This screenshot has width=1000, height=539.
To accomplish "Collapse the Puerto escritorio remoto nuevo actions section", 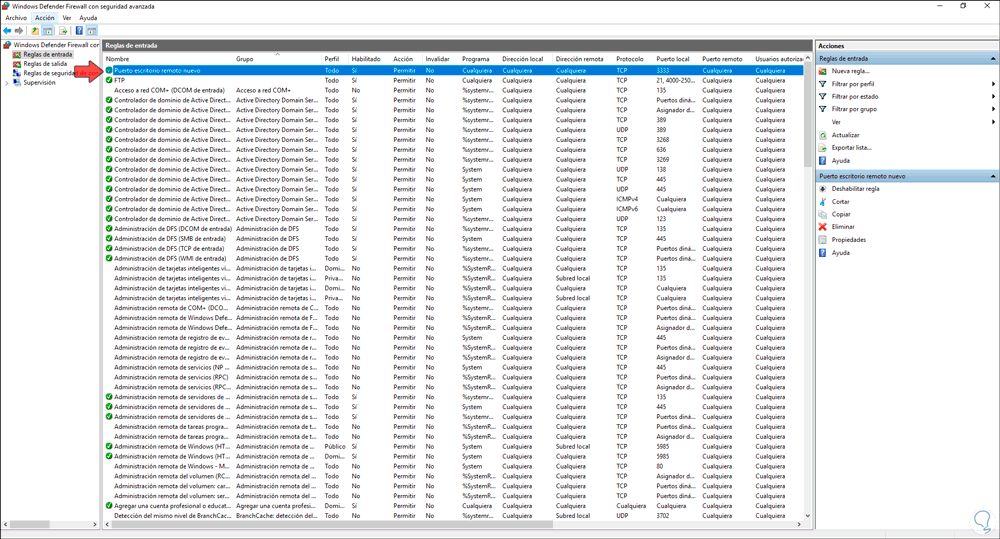I will (x=993, y=176).
